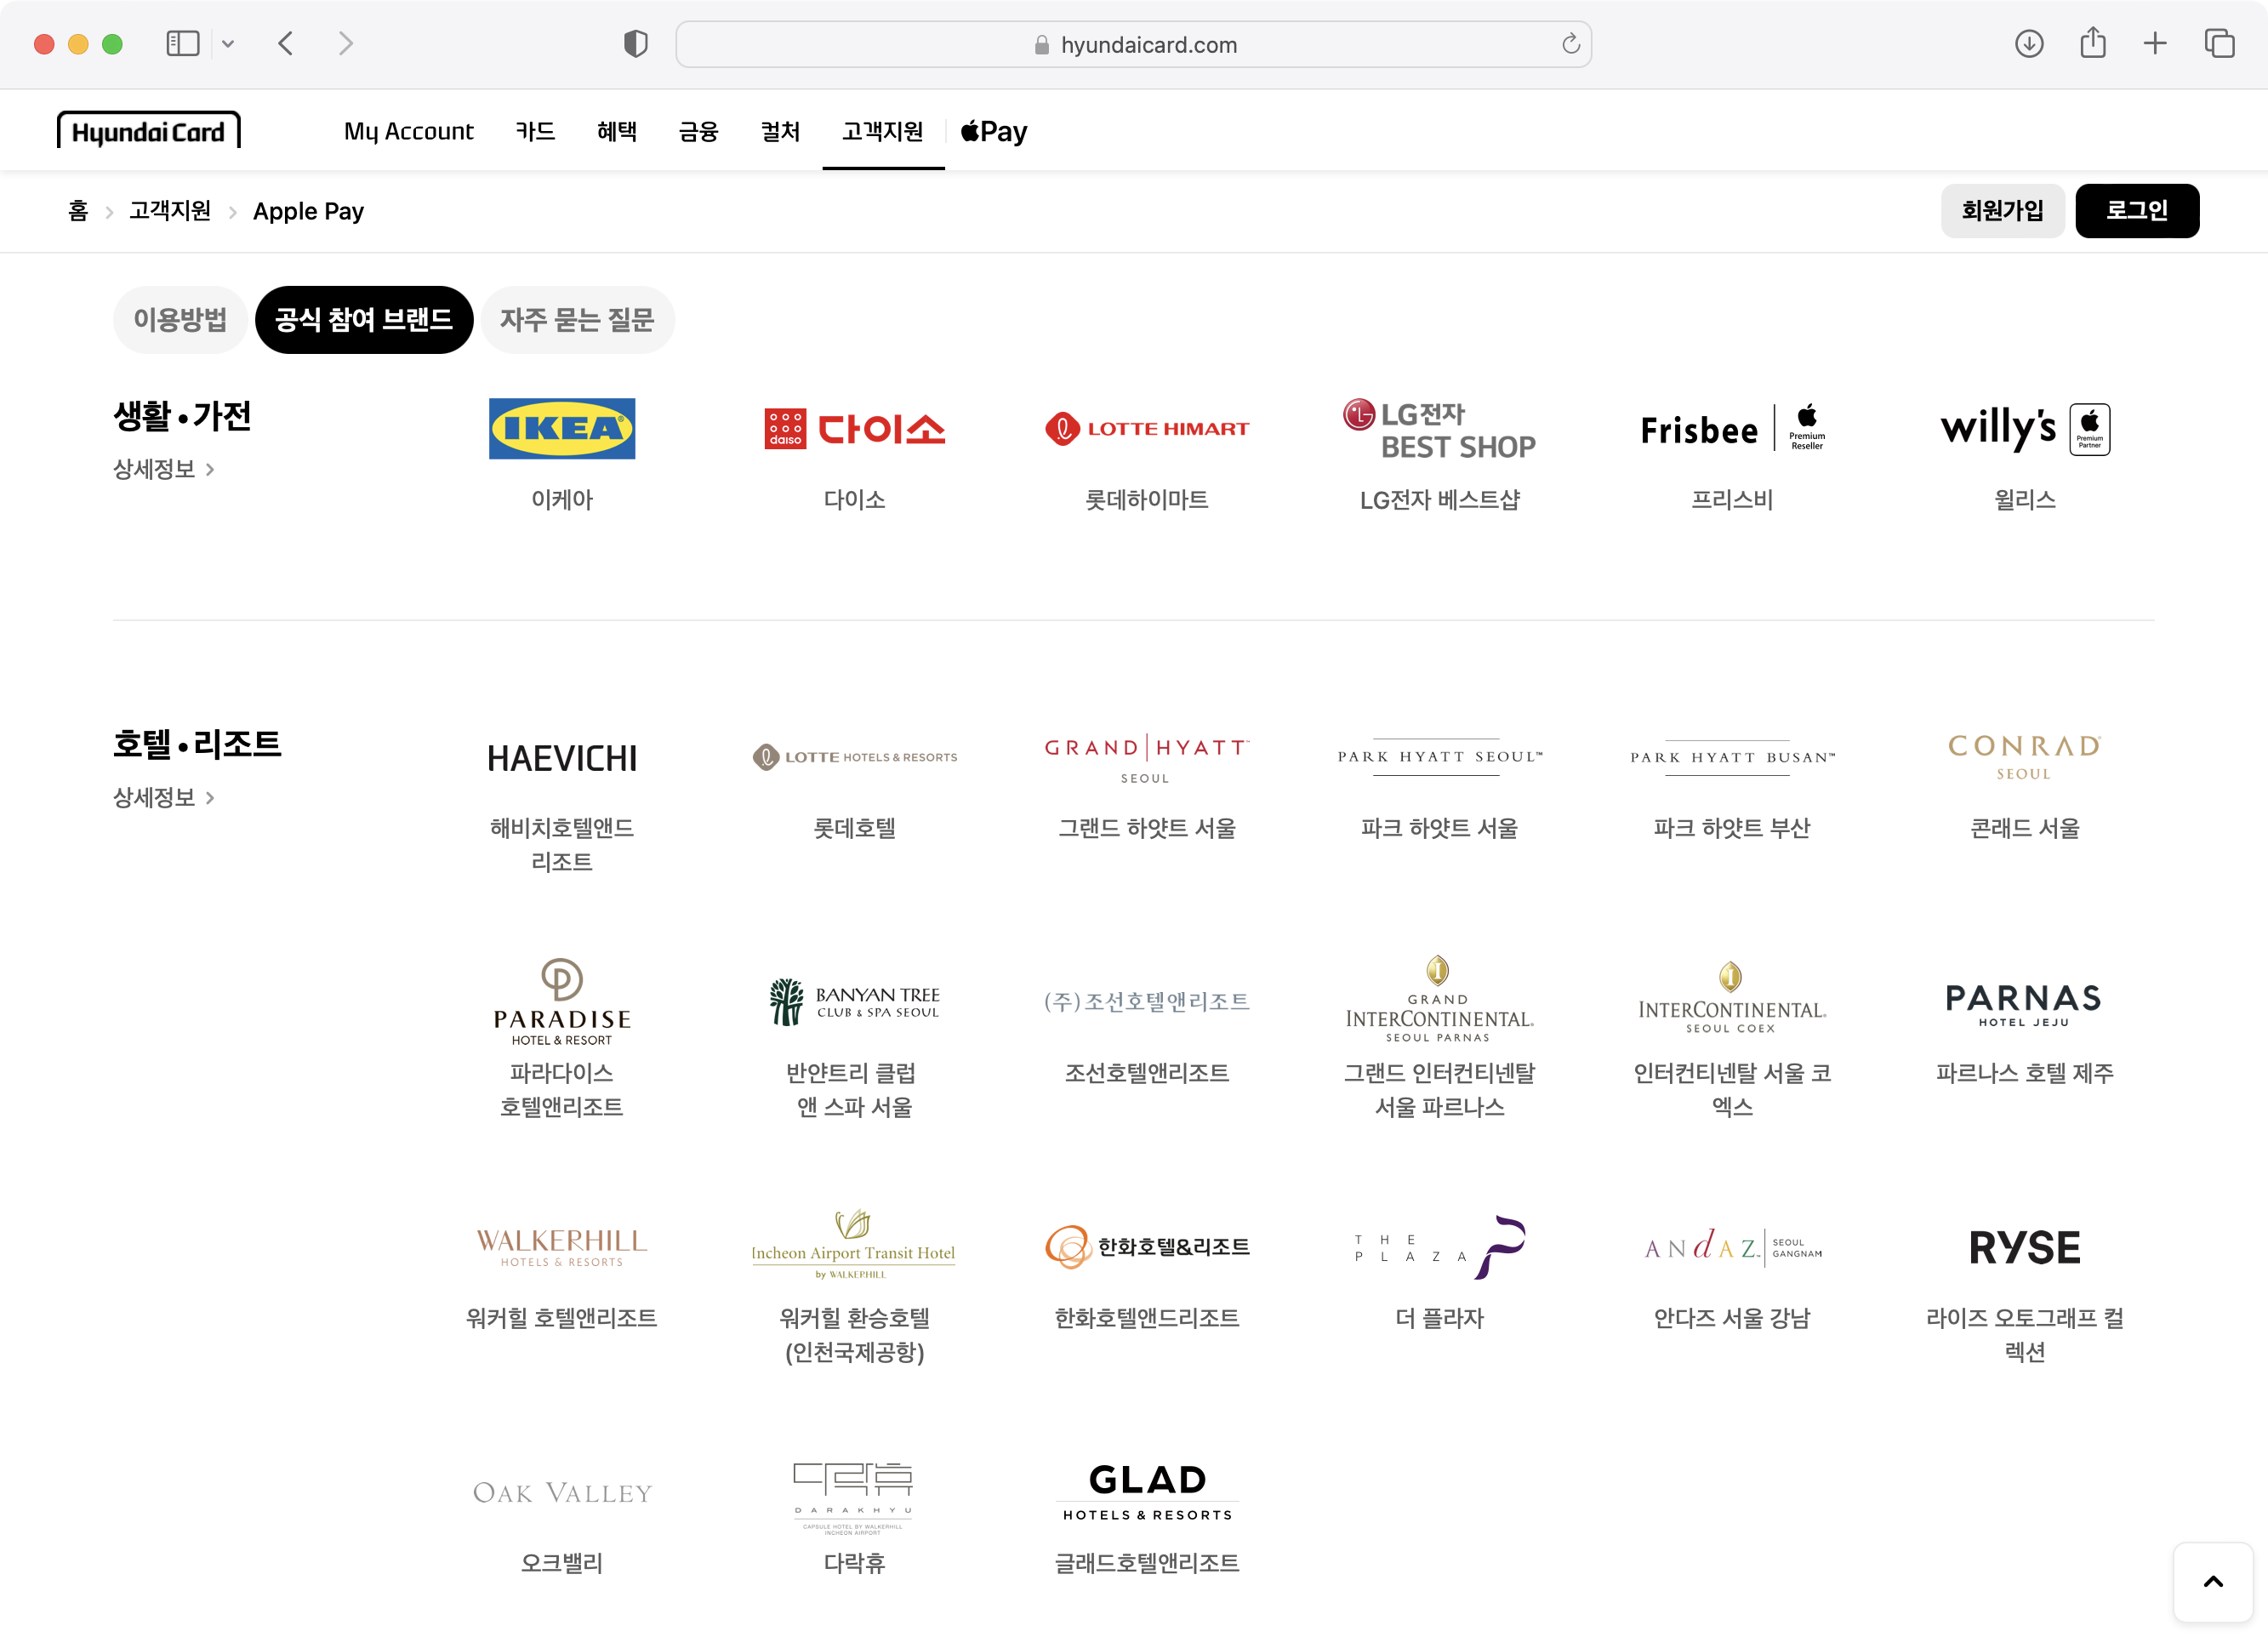The width and height of the screenshot is (2268, 1637).
Task: Show the tab overview icon
Action: click(2219, 44)
